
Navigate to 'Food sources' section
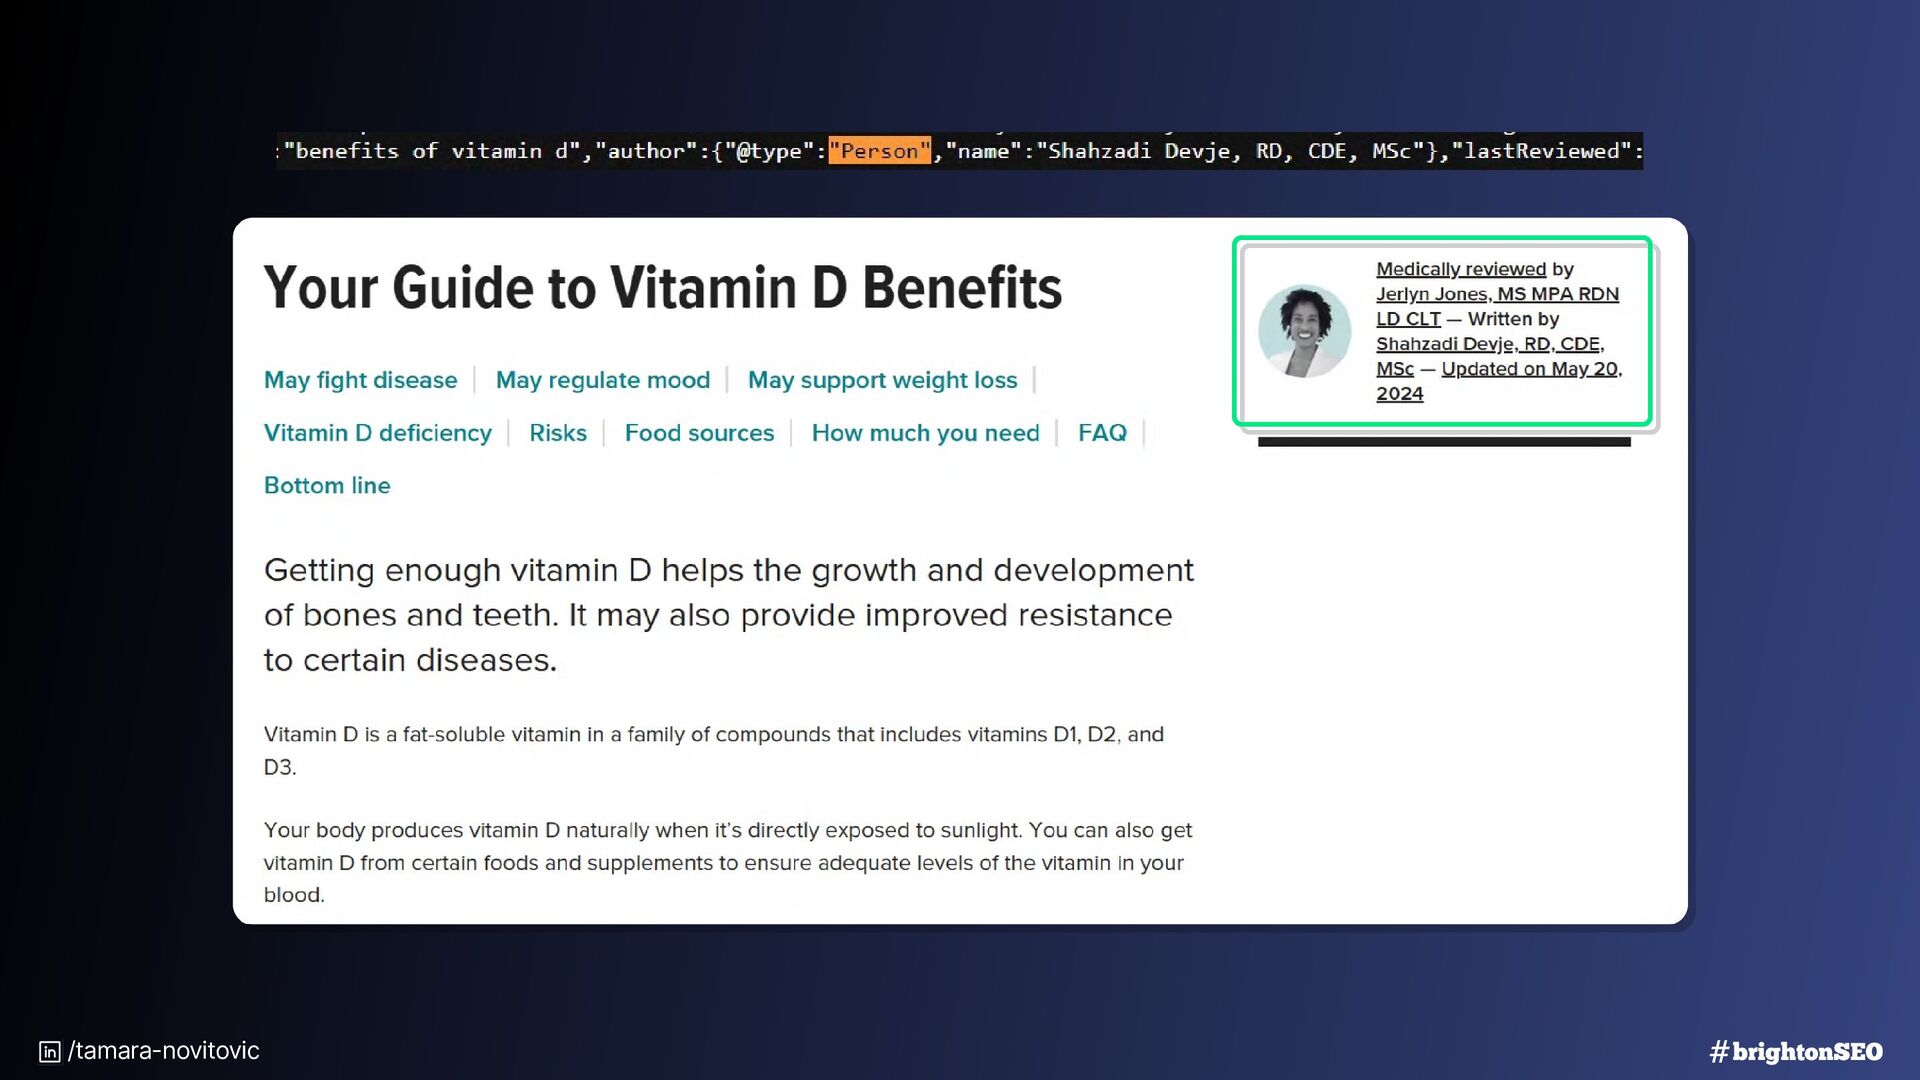699,433
